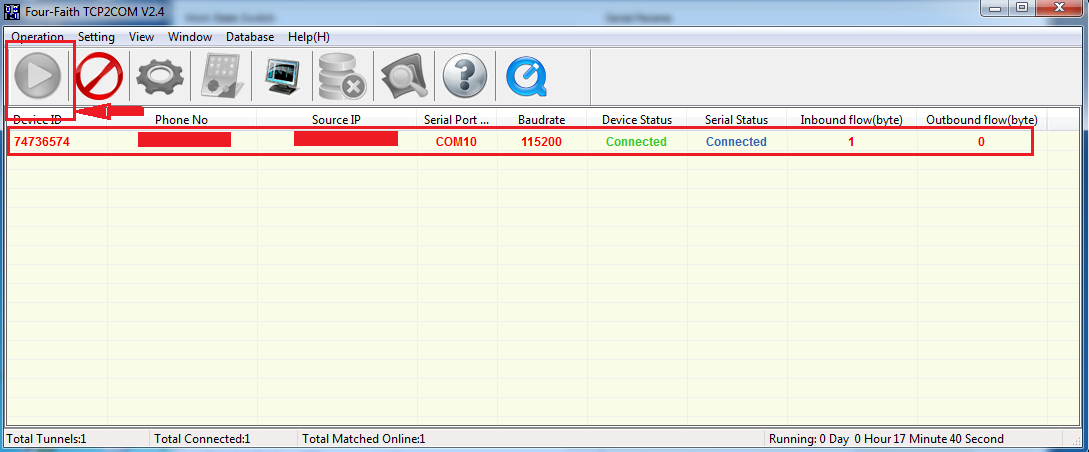
Task: Click the database delete toolbar icon
Action: point(342,75)
